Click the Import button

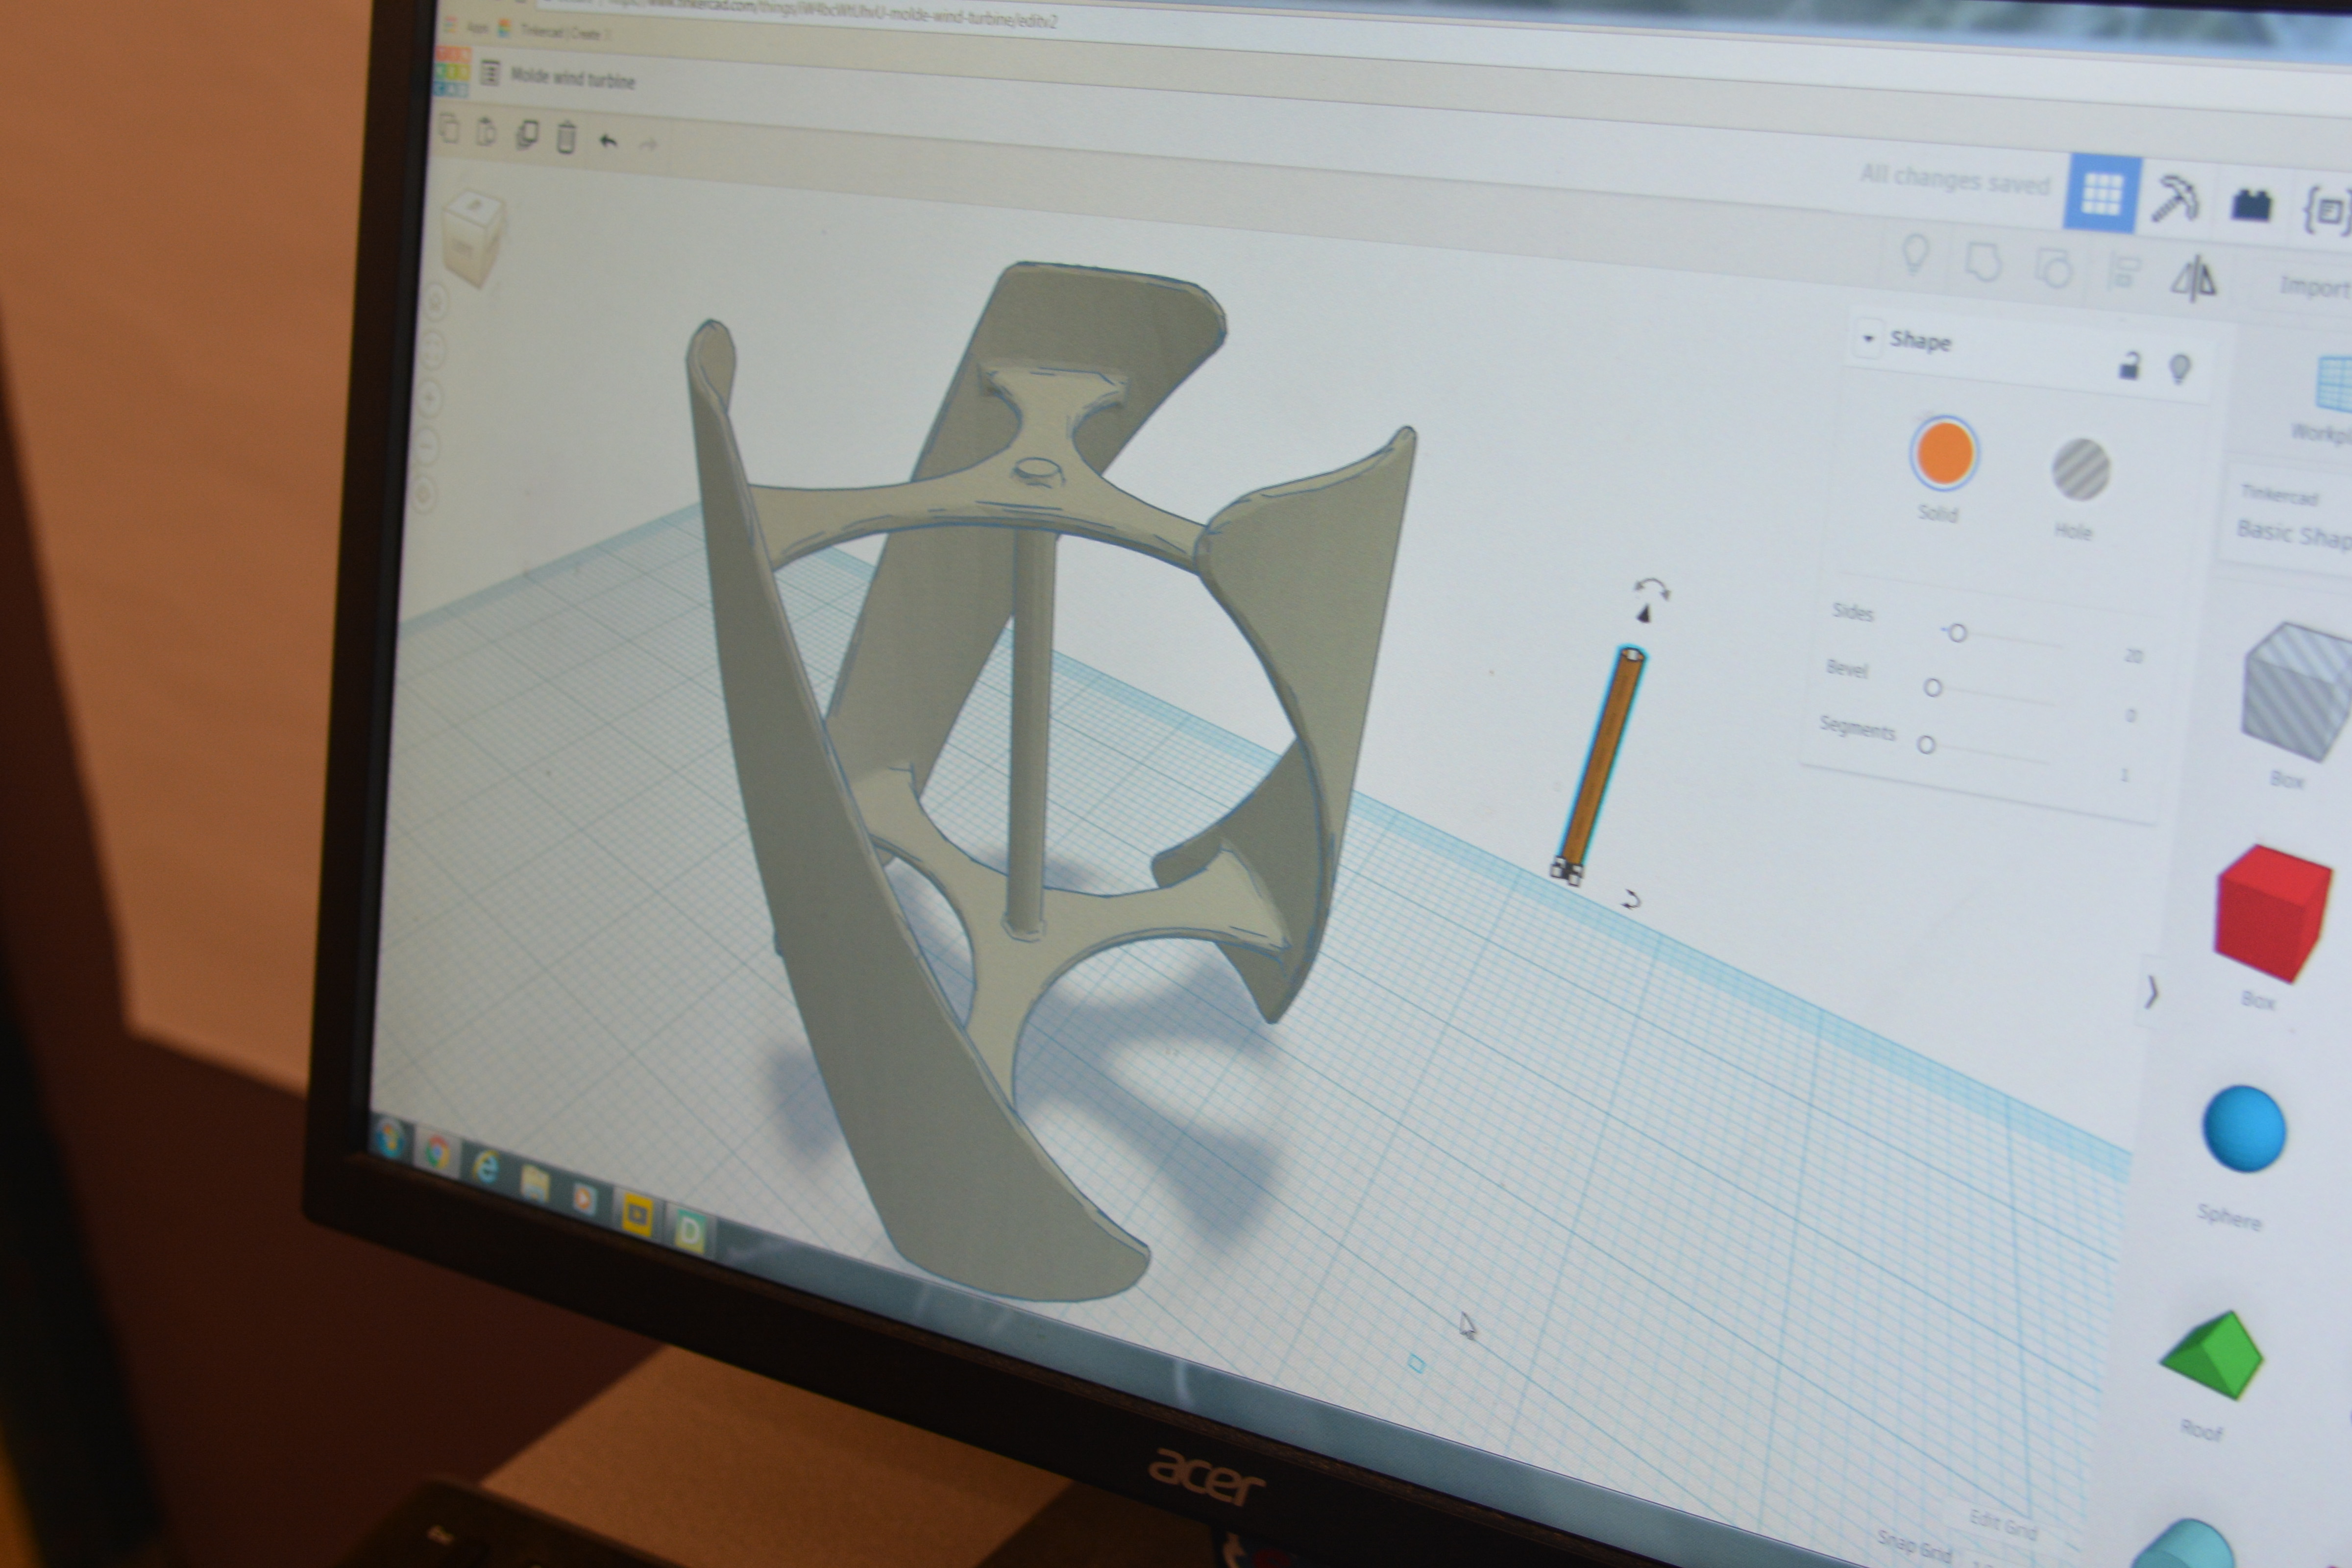2314,288
